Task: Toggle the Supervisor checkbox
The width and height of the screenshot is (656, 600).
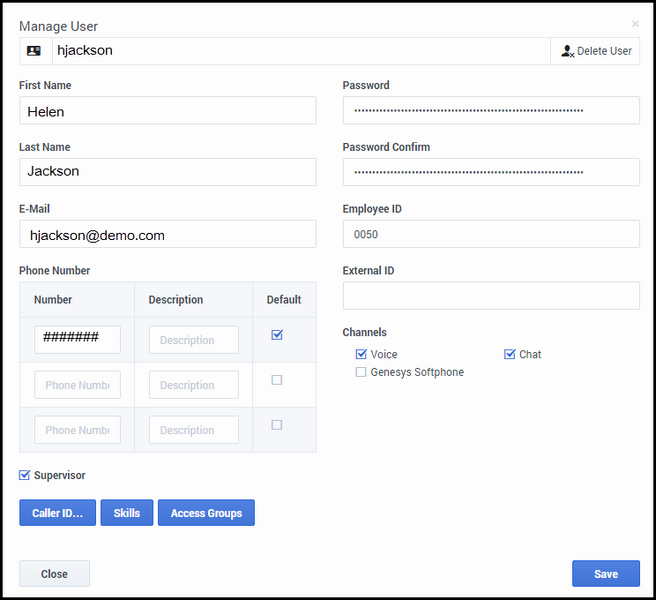Action: [25, 475]
